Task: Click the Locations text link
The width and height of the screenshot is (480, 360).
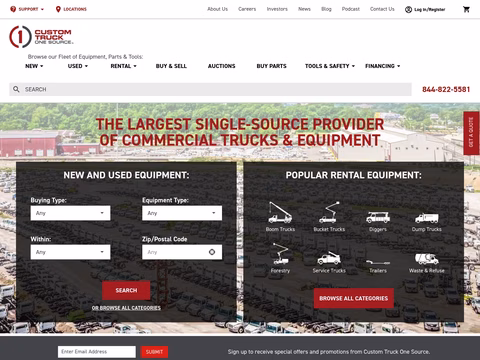Action: pyautogui.click(x=75, y=9)
